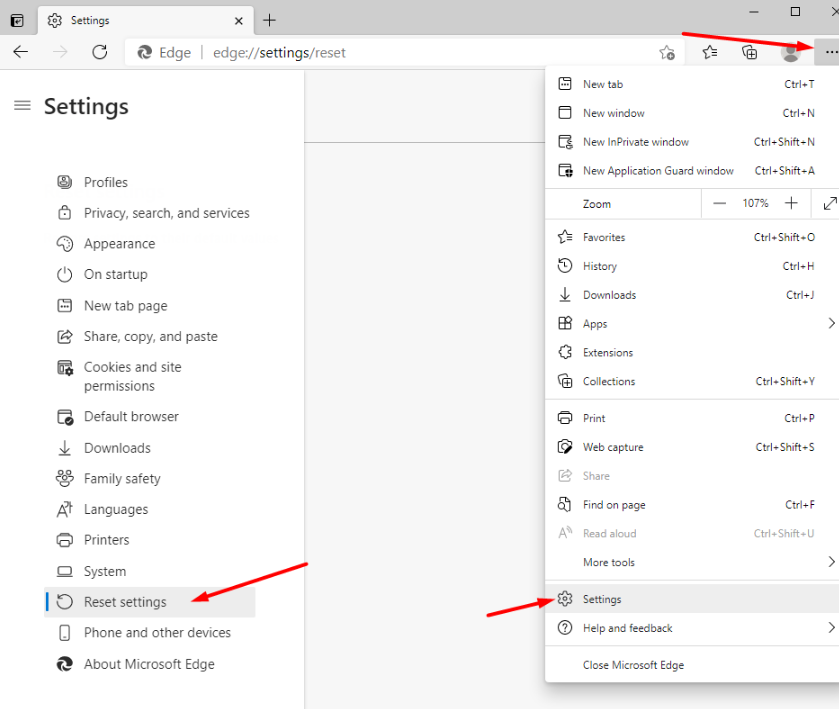The image size is (839, 709).
Task: Open Extensions from menu
Action: pos(691,353)
